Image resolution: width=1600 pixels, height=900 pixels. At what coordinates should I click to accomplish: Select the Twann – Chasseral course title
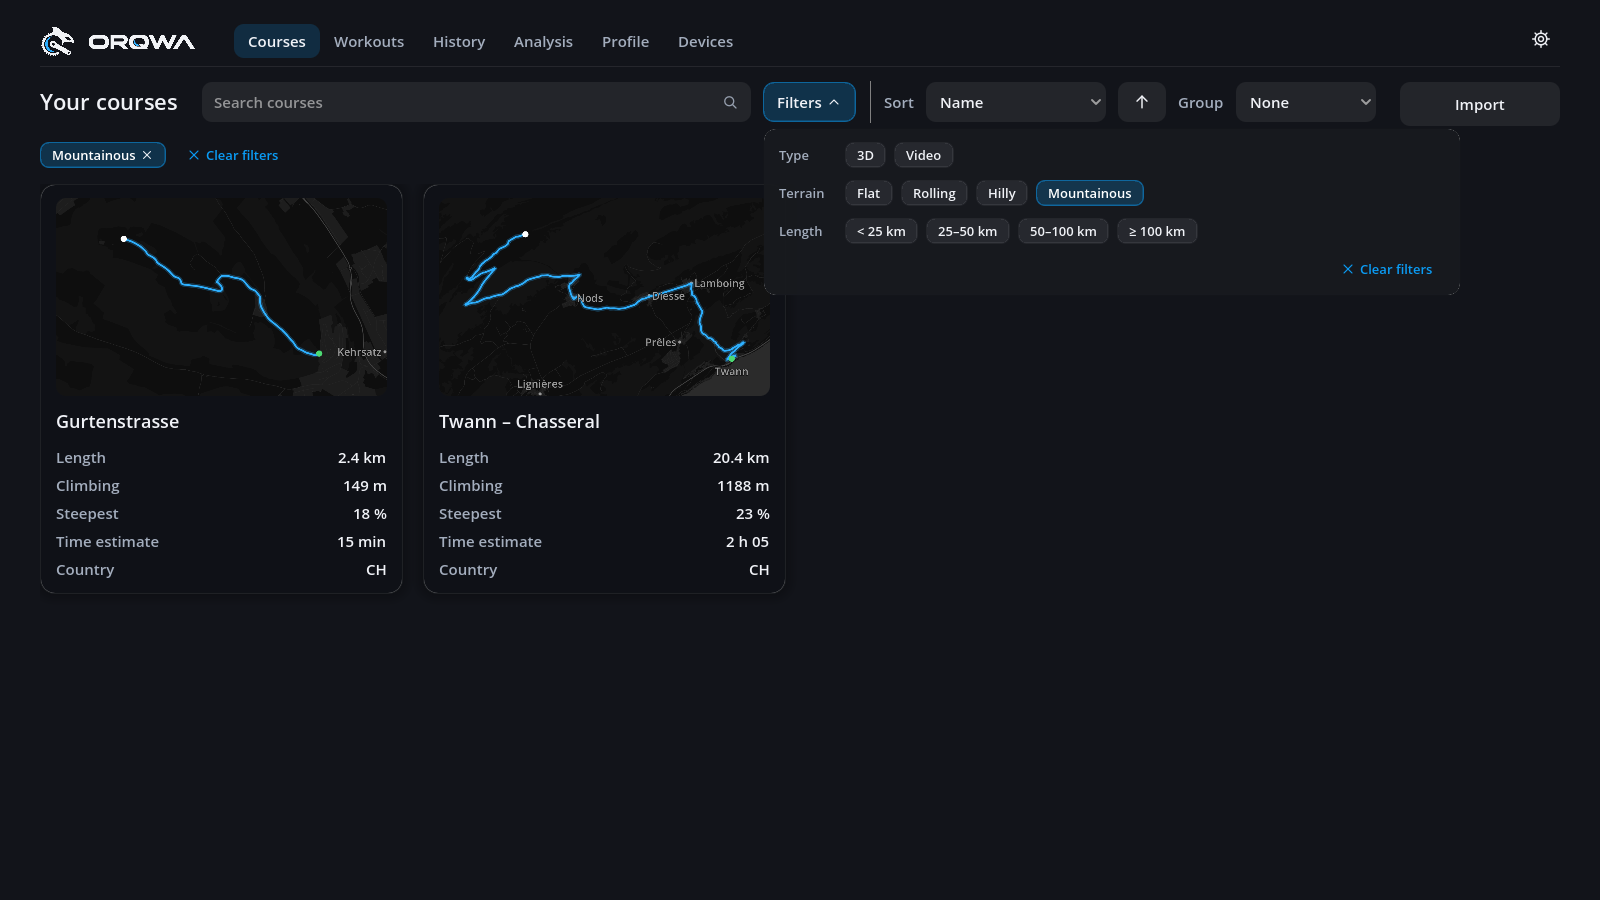point(519,421)
